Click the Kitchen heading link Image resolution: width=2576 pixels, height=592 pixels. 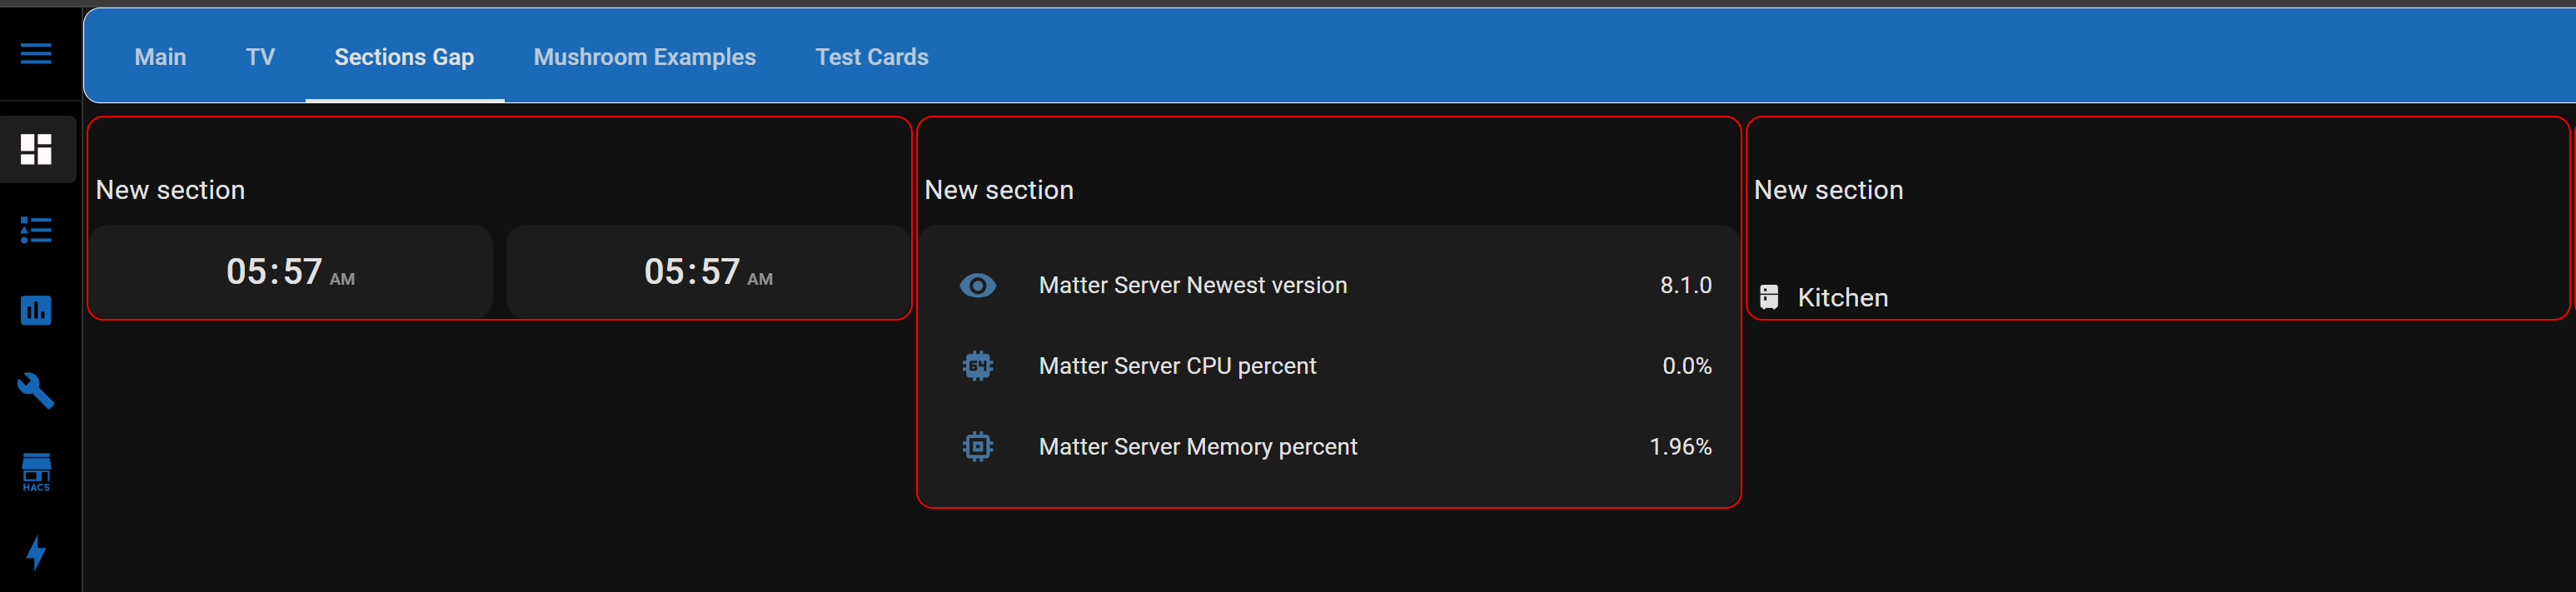point(1842,298)
